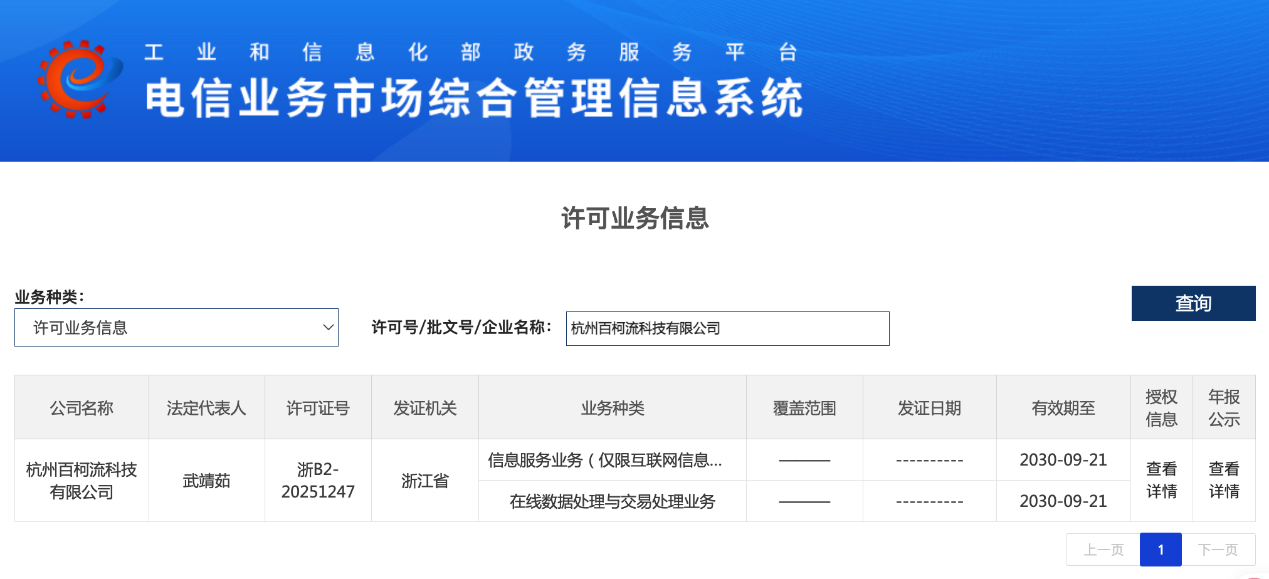Click the 许可号/批文号/企业名称： label

pyautogui.click(x=462, y=327)
